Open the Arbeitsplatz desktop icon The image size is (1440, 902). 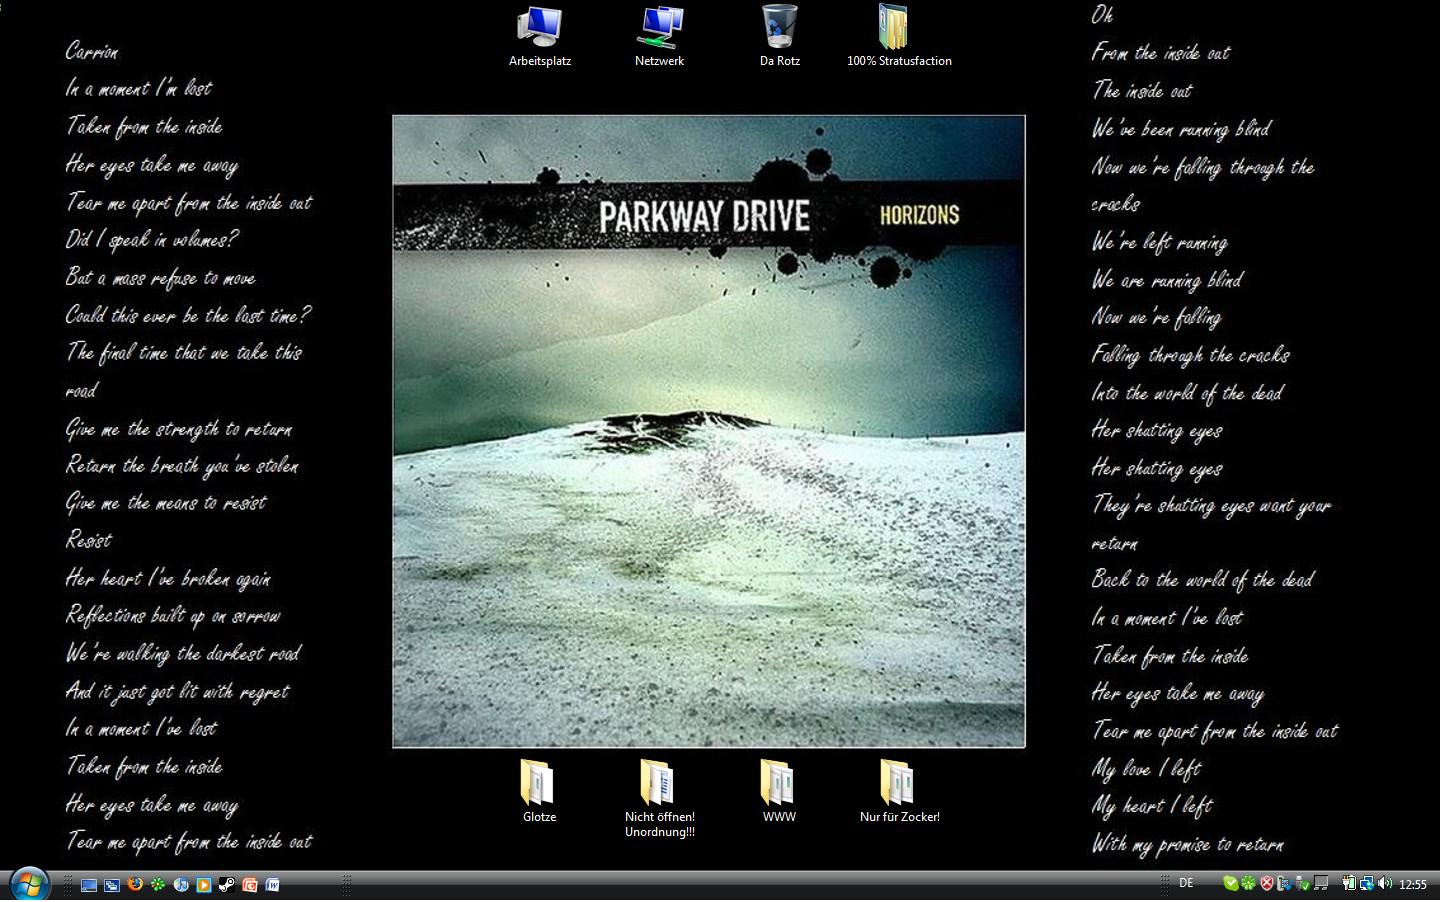click(539, 36)
